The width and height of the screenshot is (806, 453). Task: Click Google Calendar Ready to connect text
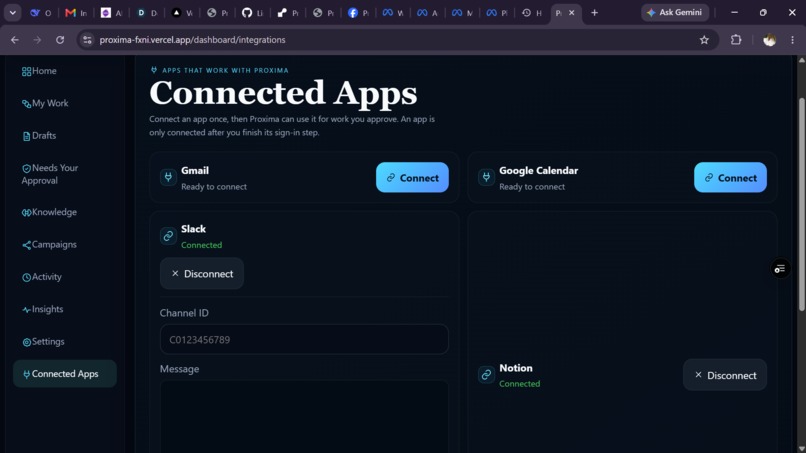tap(532, 187)
